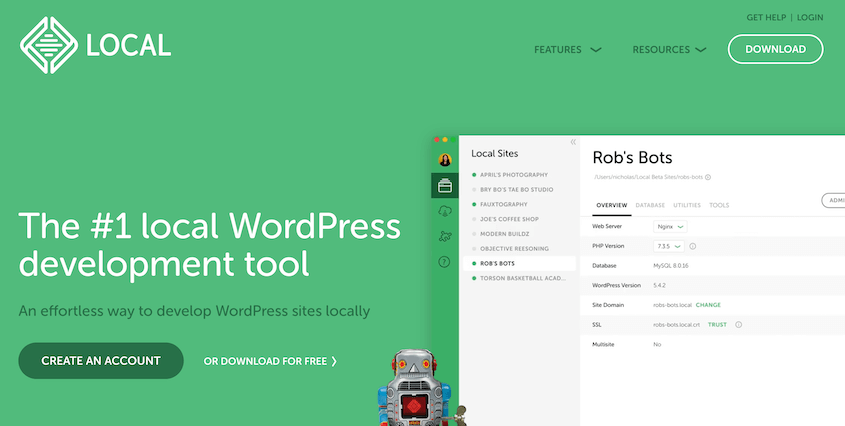Image resolution: width=845 pixels, height=426 pixels.
Task: Switch to the Tools tab
Action: (719, 205)
